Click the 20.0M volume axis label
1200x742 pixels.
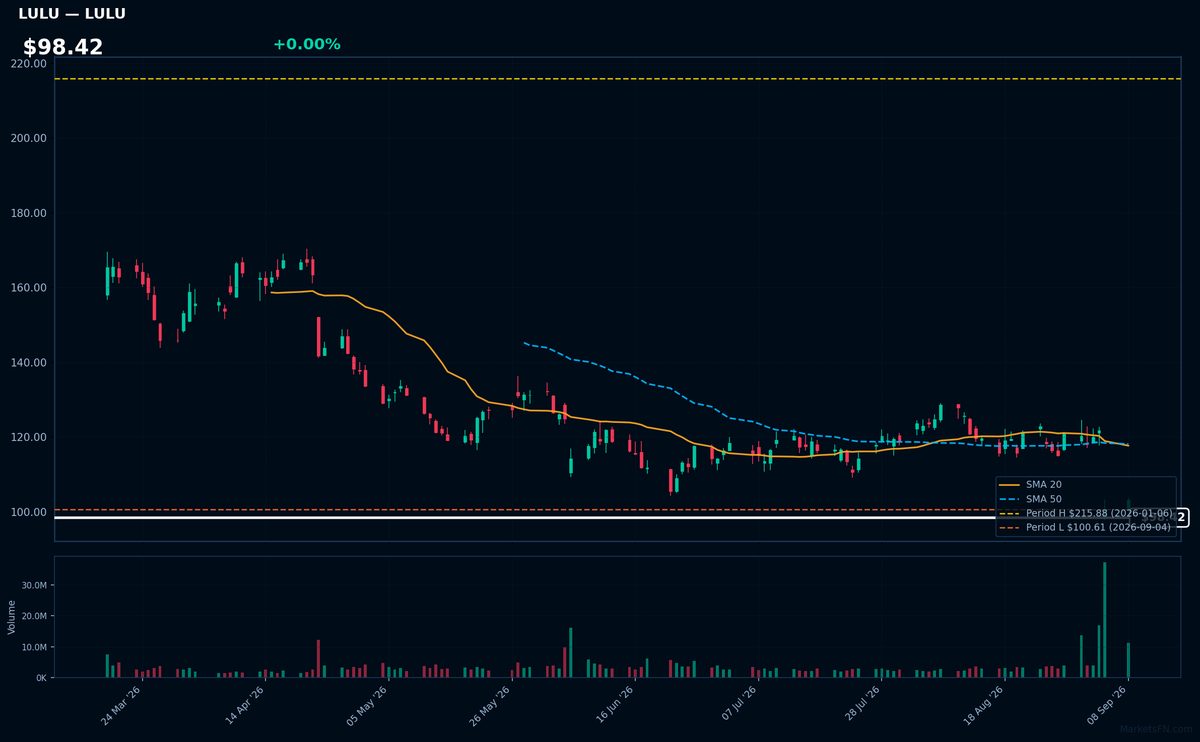click(x=34, y=616)
